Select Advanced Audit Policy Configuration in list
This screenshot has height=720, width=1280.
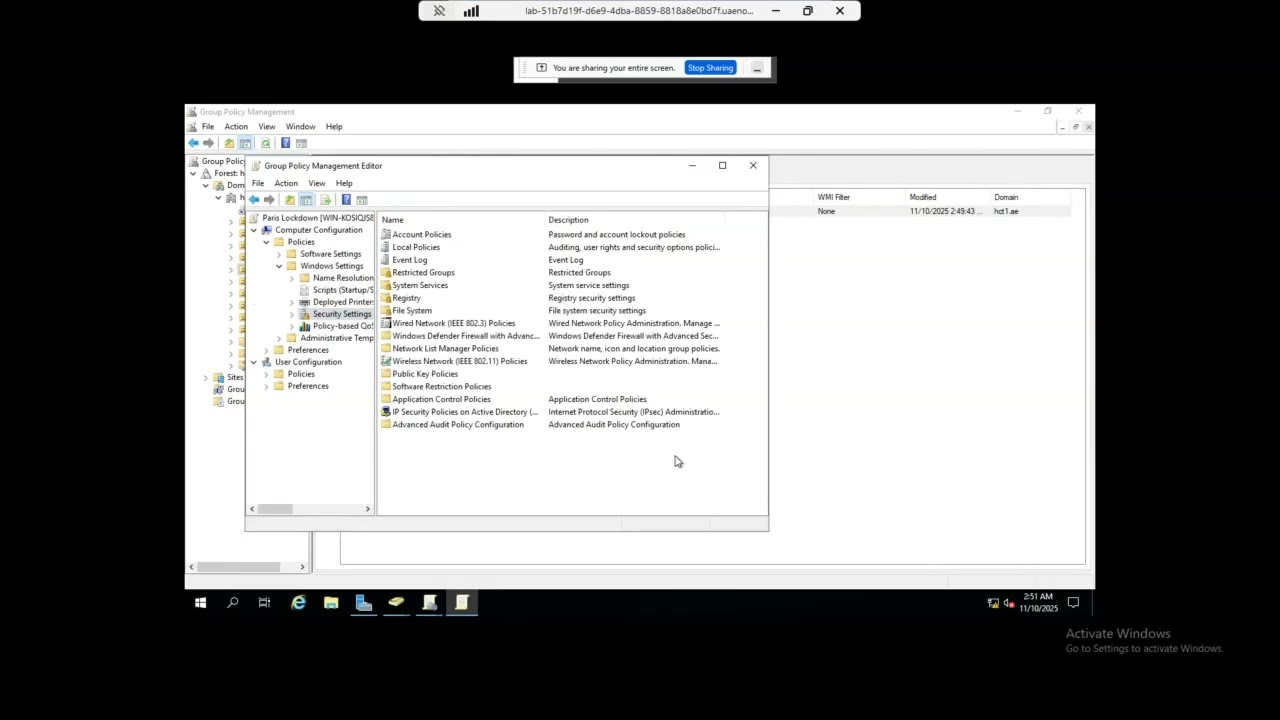(458, 425)
